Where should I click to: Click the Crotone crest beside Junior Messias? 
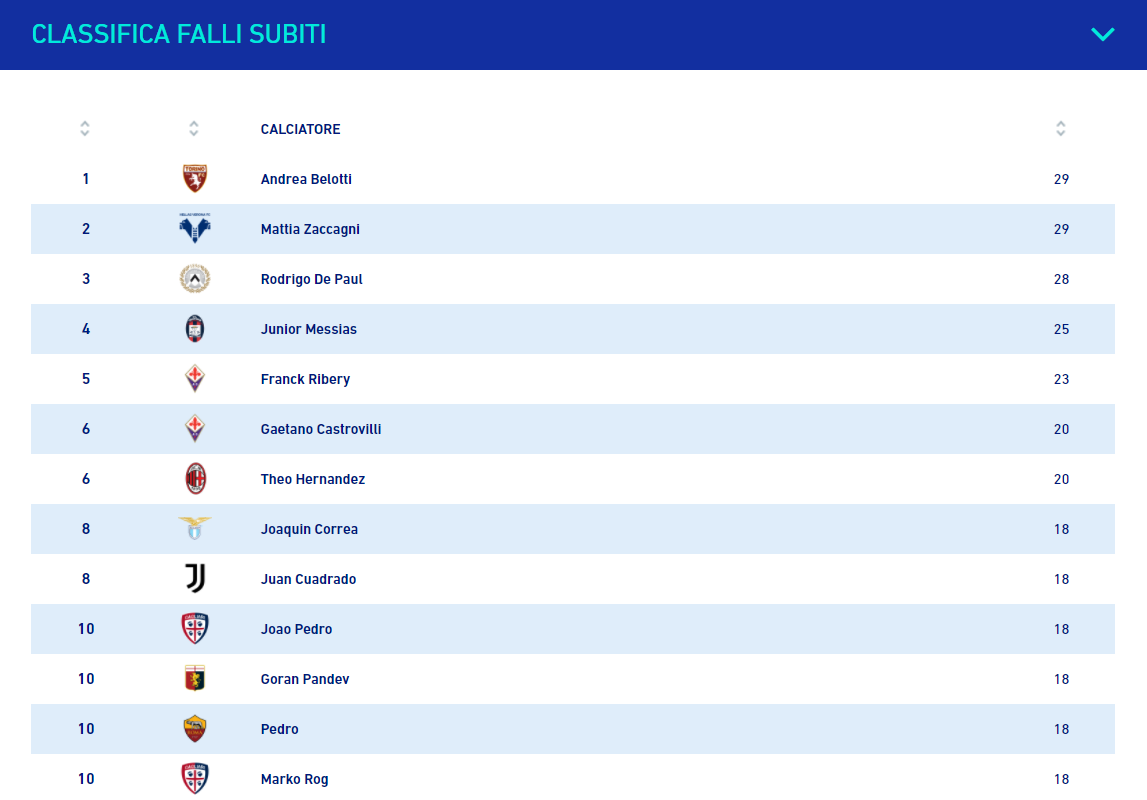(195, 328)
